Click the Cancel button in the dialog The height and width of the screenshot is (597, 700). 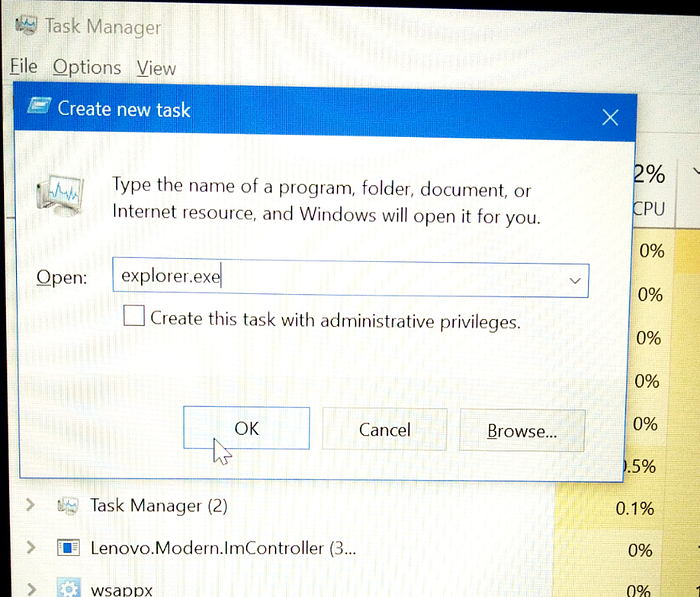[x=384, y=430]
